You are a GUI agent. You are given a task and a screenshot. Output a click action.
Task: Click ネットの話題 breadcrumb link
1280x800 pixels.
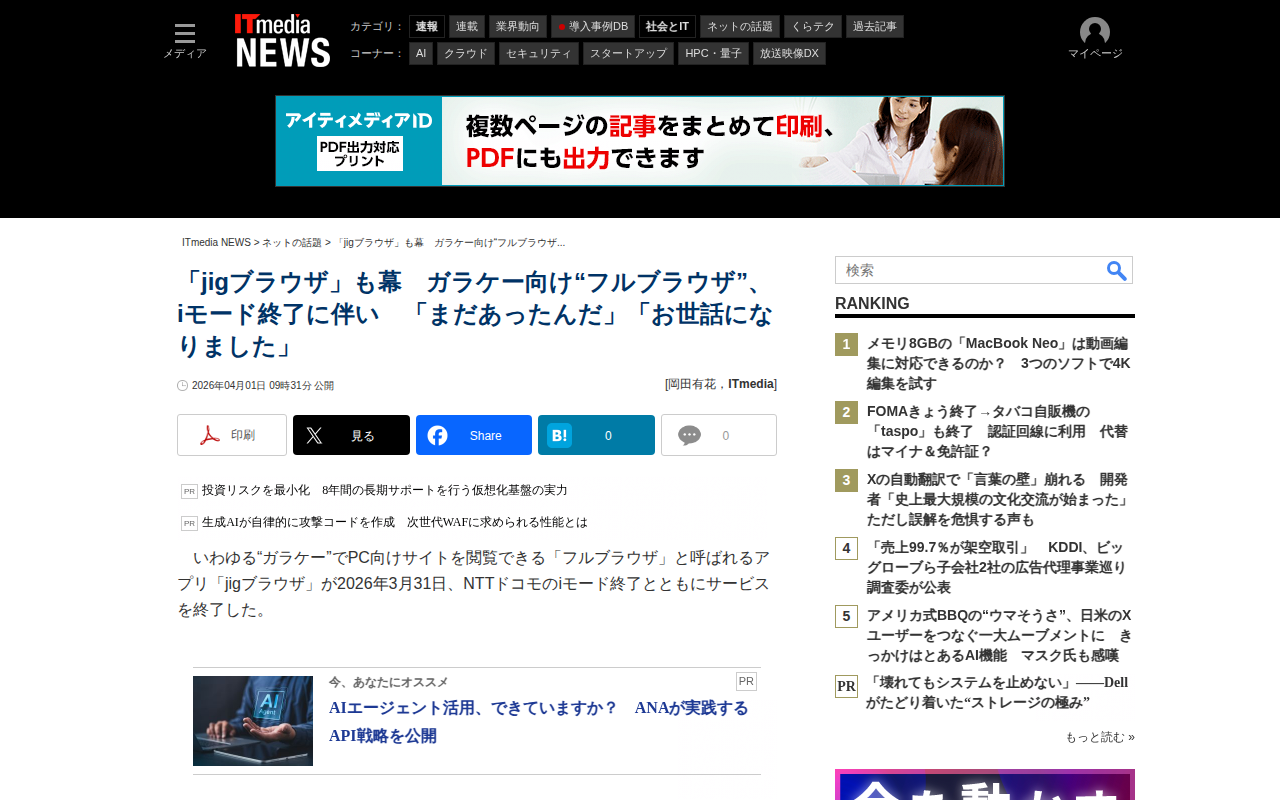click(x=292, y=243)
